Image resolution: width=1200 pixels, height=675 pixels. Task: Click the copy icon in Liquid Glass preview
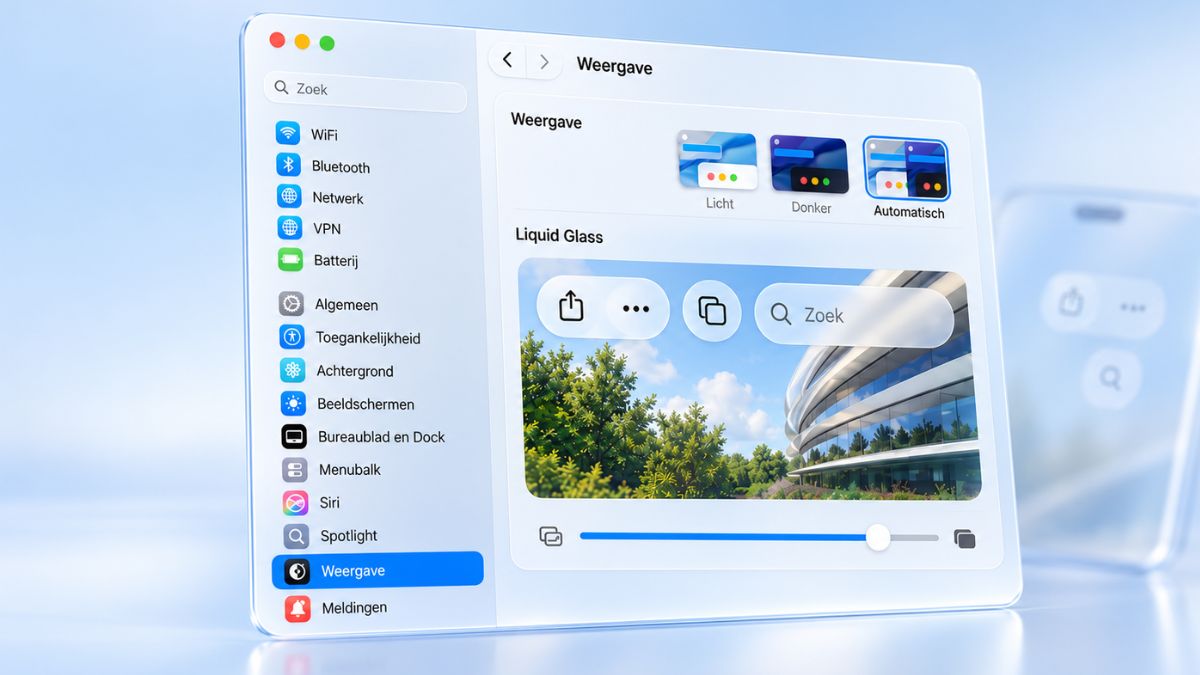click(712, 310)
